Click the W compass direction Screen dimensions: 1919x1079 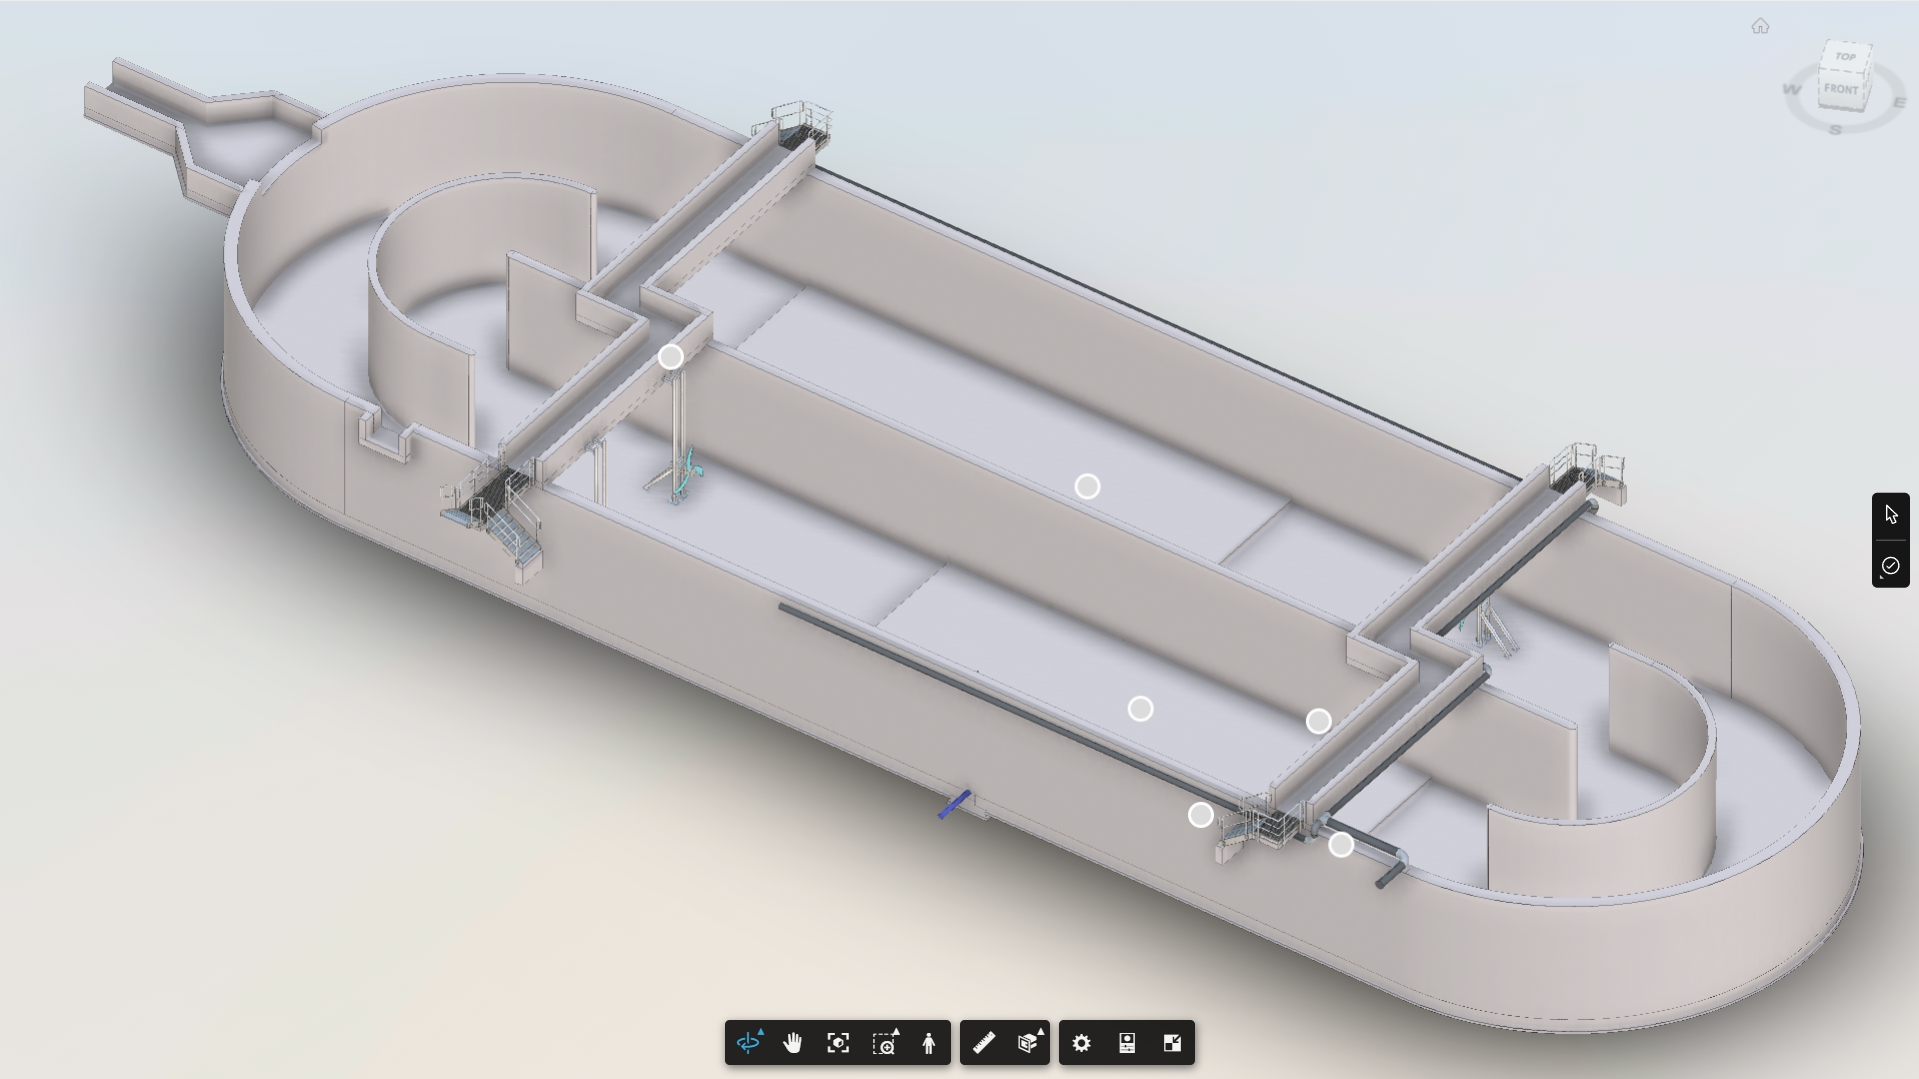1792,90
